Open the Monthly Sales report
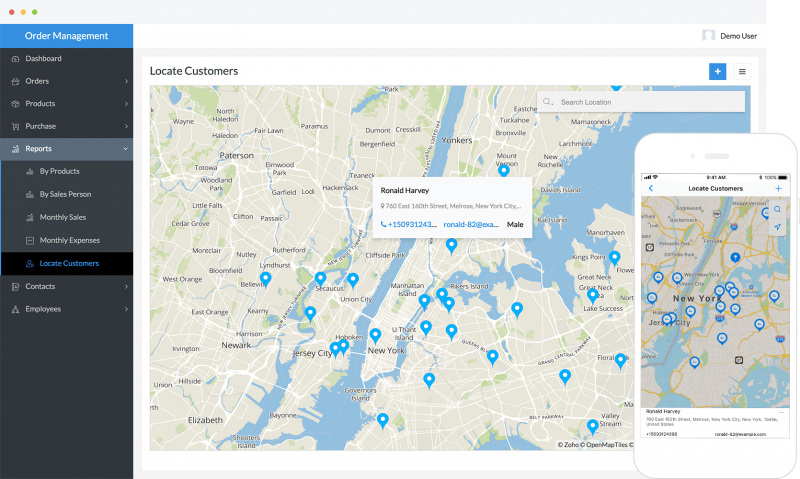This screenshot has width=800, height=479. click(62, 217)
